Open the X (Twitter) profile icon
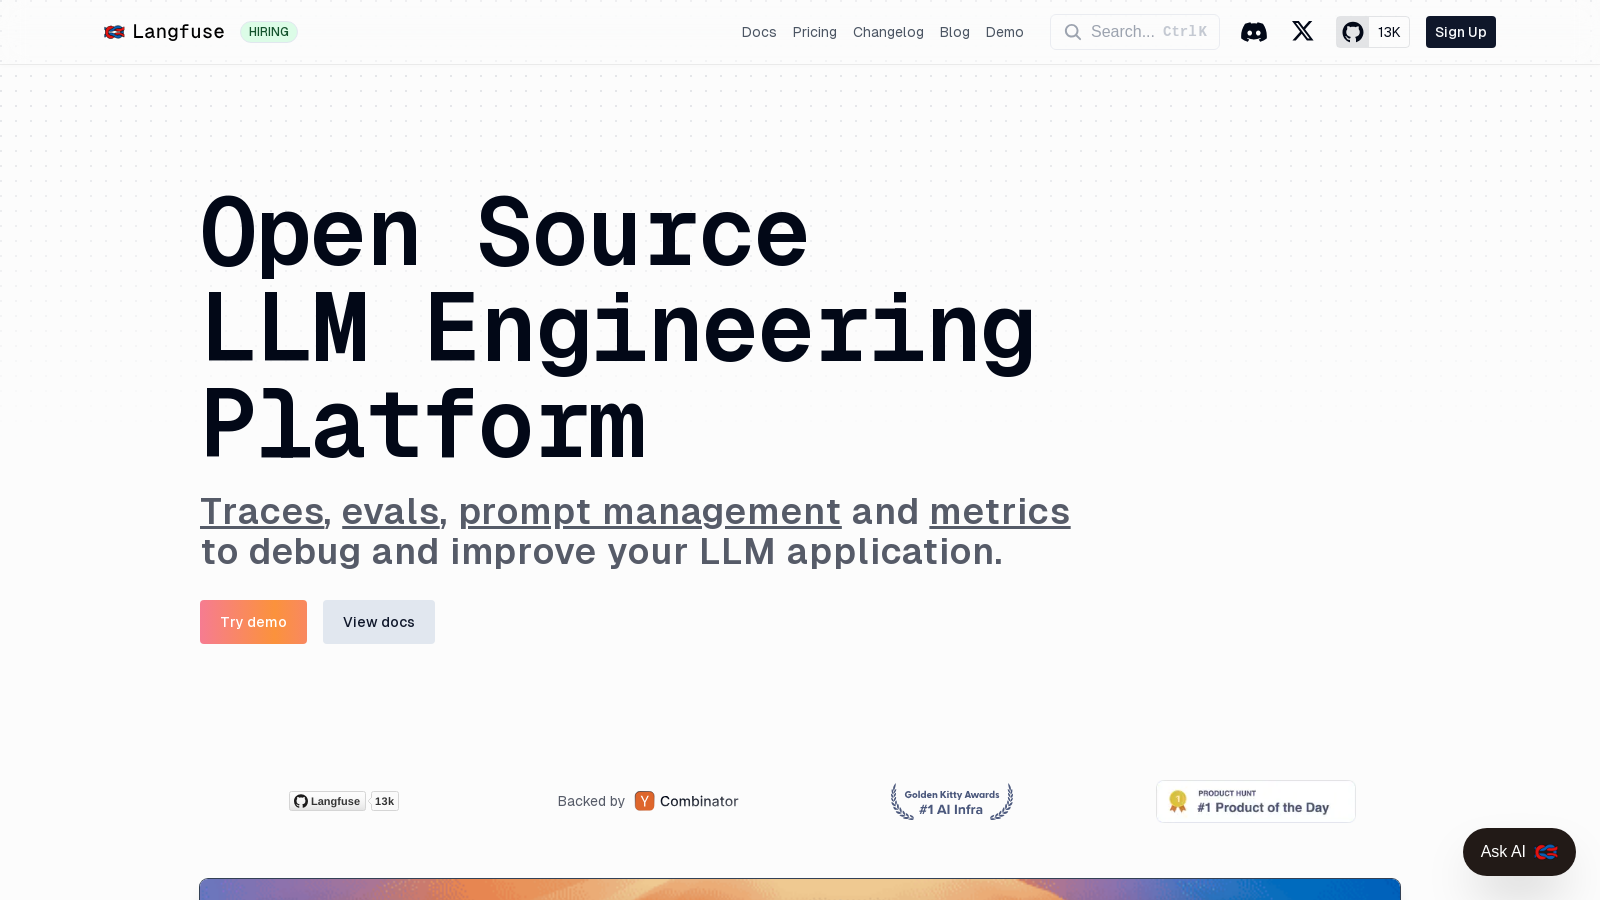This screenshot has width=1600, height=900. [x=1303, y=31]
